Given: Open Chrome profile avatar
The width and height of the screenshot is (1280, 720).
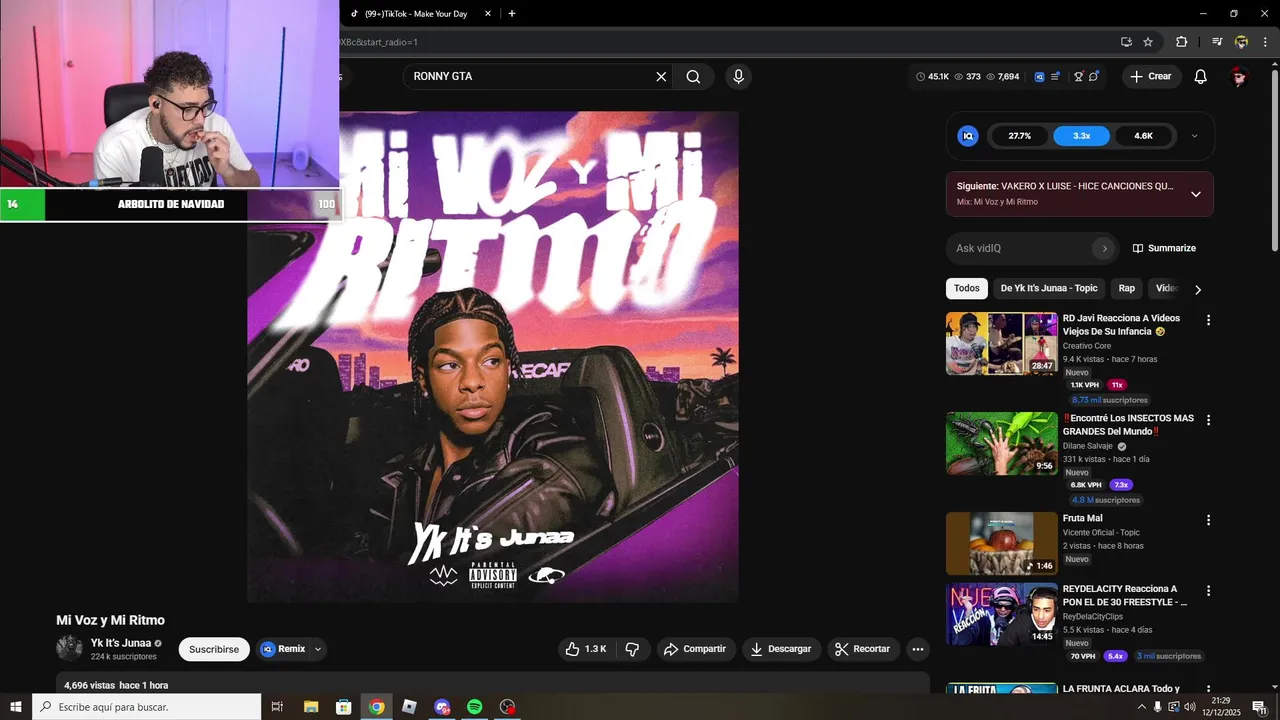Looking at the screenshot, I should [x=1241, y=42].
